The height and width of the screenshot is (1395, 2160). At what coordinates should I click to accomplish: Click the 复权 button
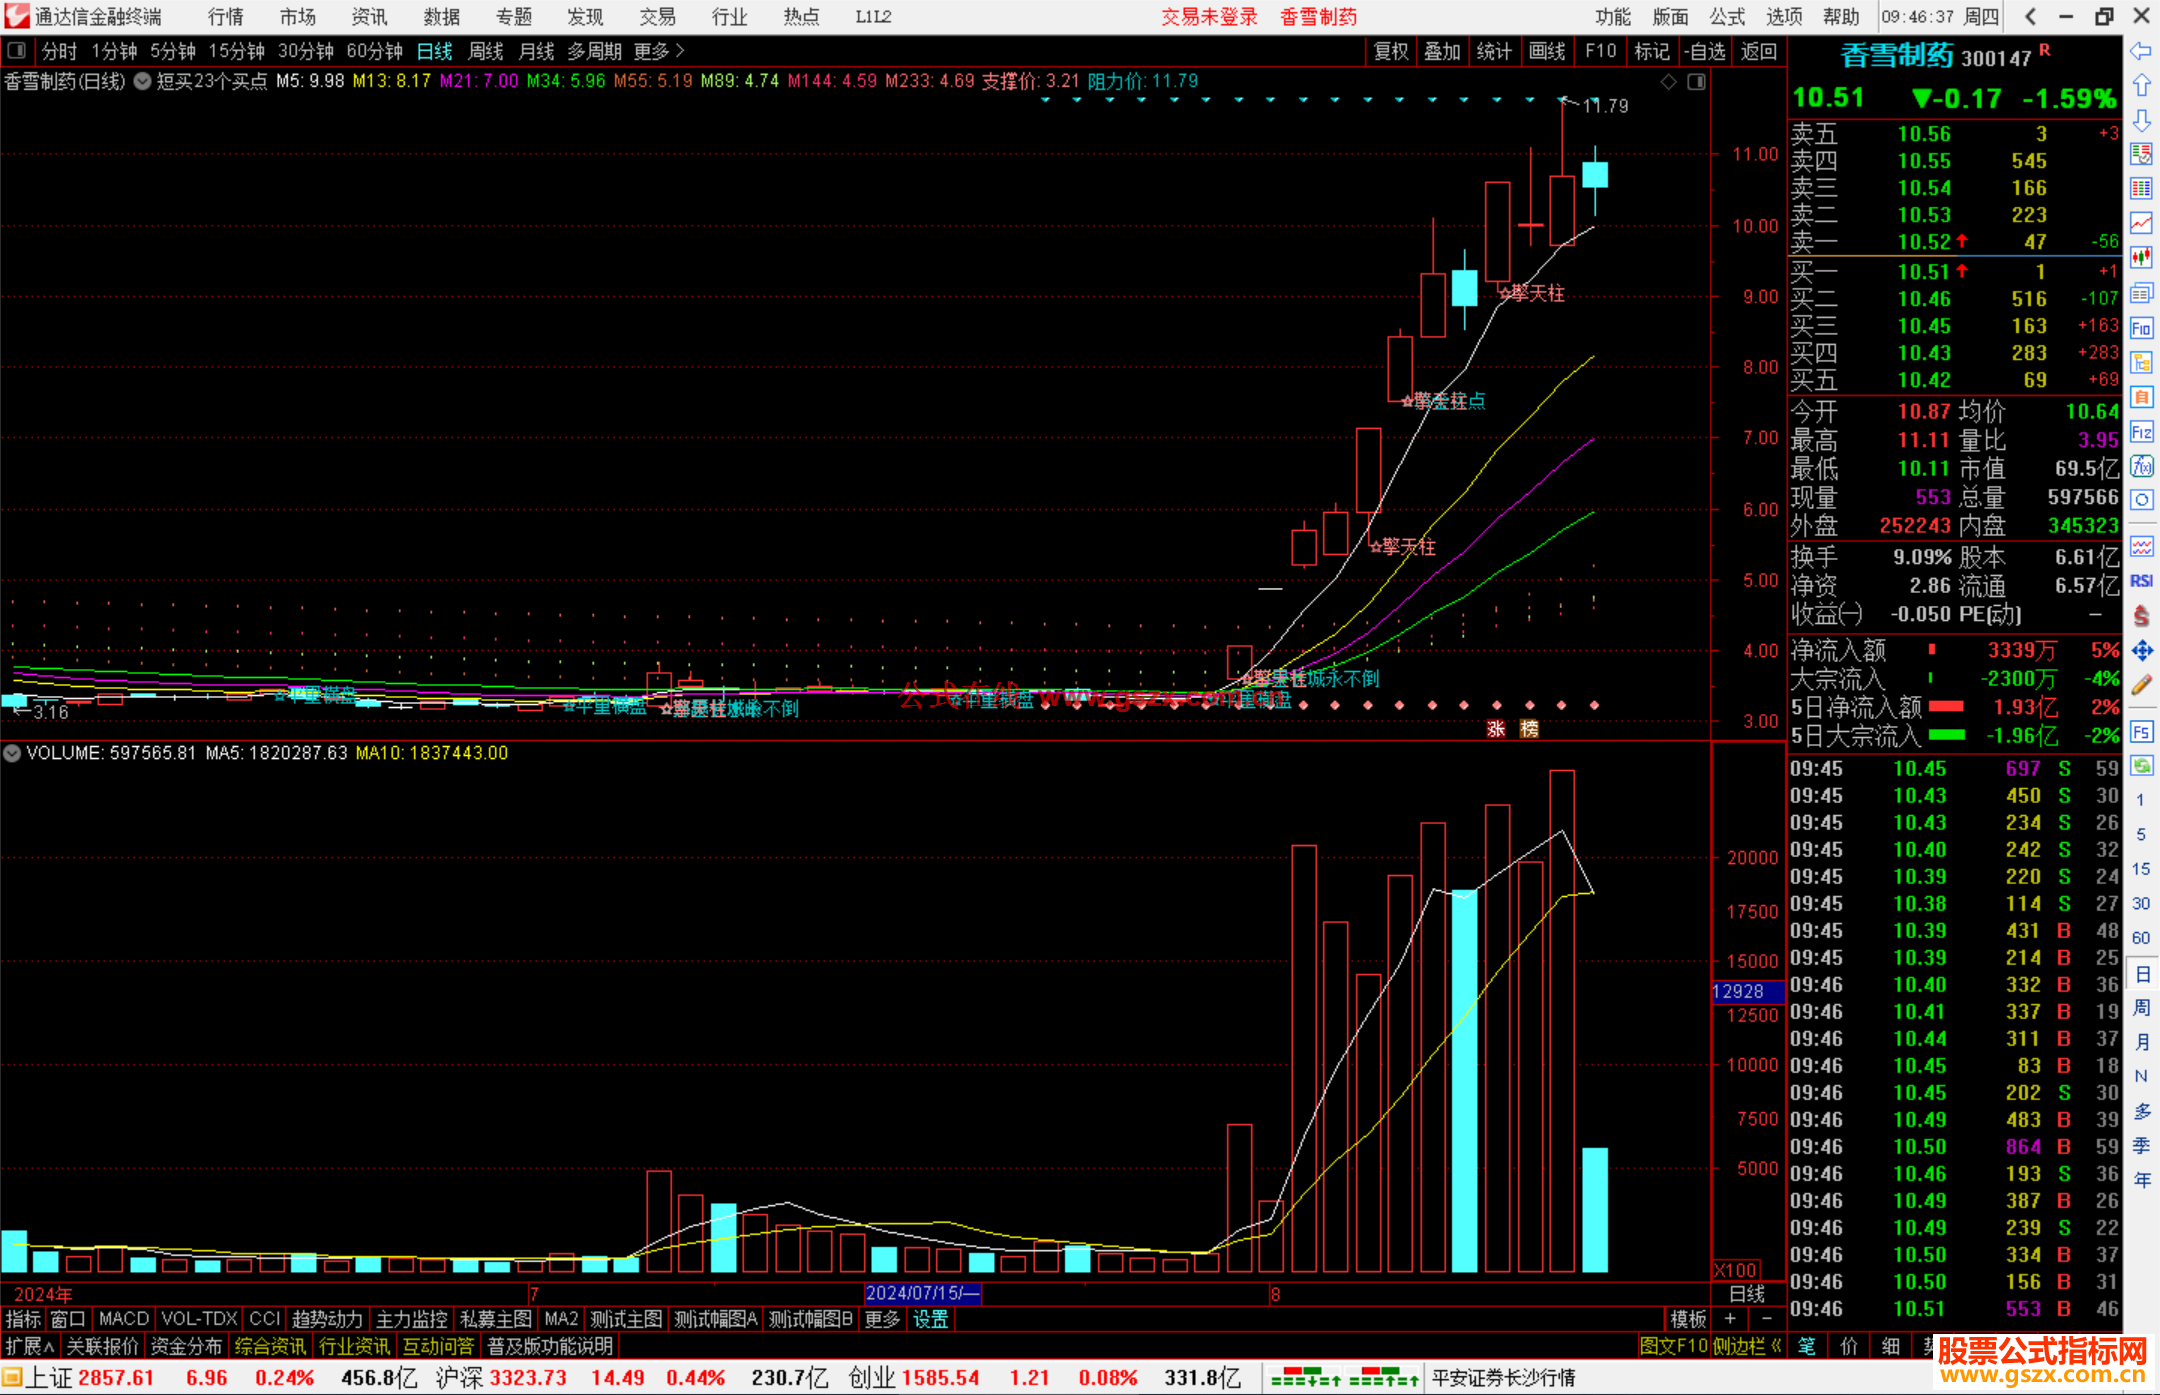(x=1390, y=51)
